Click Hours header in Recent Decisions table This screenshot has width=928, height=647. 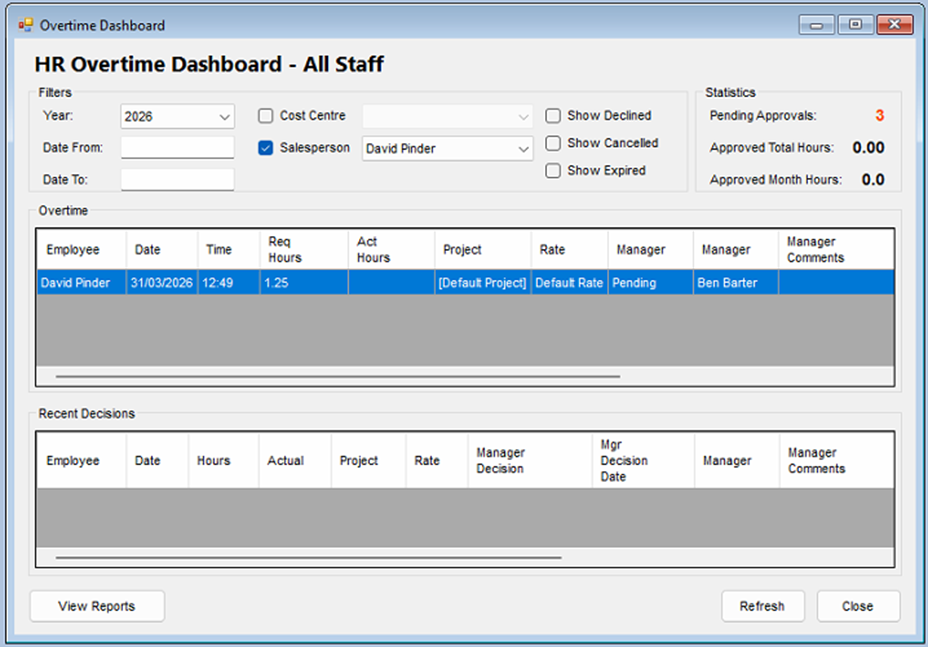point(223,460)
